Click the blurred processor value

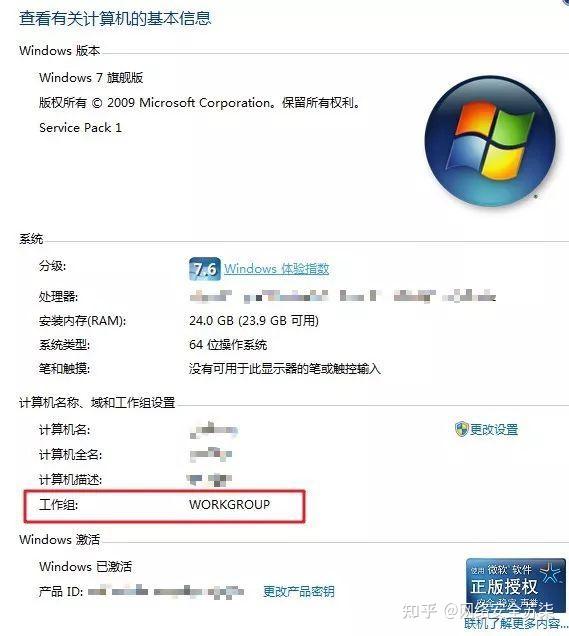coord(343,296)
